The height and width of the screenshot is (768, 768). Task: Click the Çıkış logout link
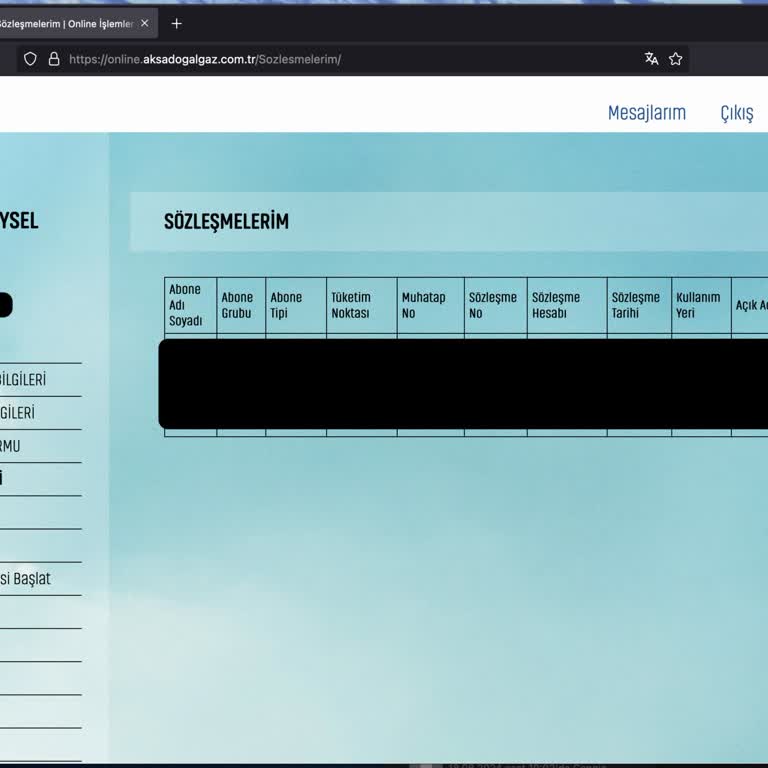click(x=737, y=113)
